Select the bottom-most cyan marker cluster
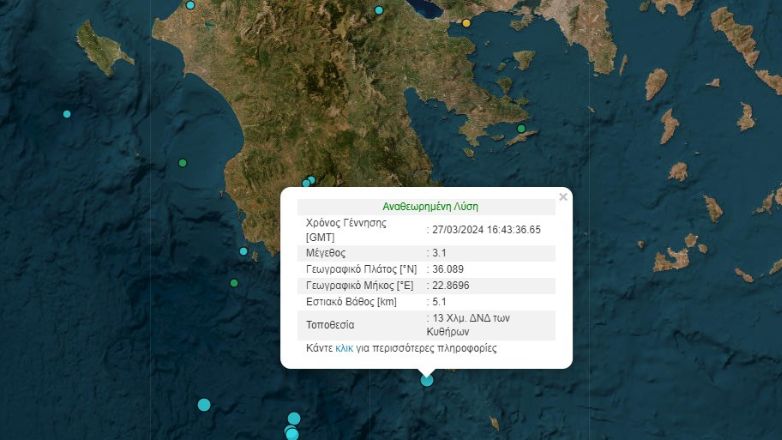The image size is (782, 440). 291,433
